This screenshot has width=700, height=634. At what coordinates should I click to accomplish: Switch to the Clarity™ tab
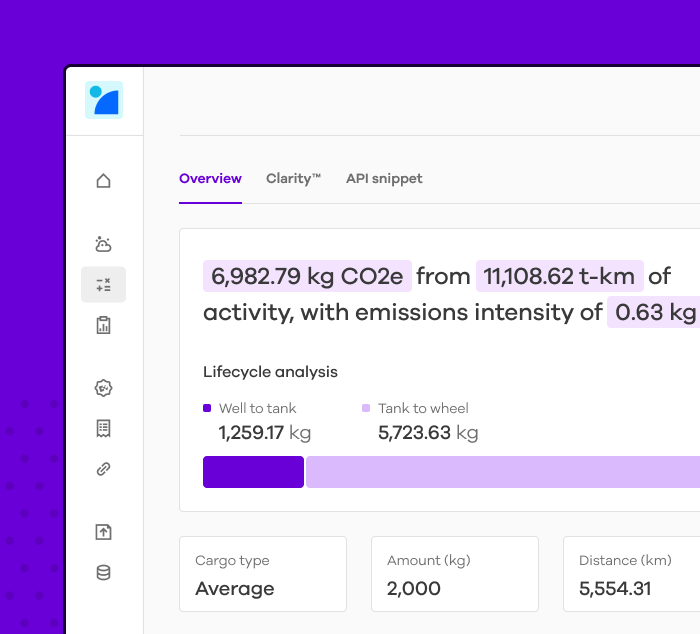pyautogui.click(x=293, y=179)
